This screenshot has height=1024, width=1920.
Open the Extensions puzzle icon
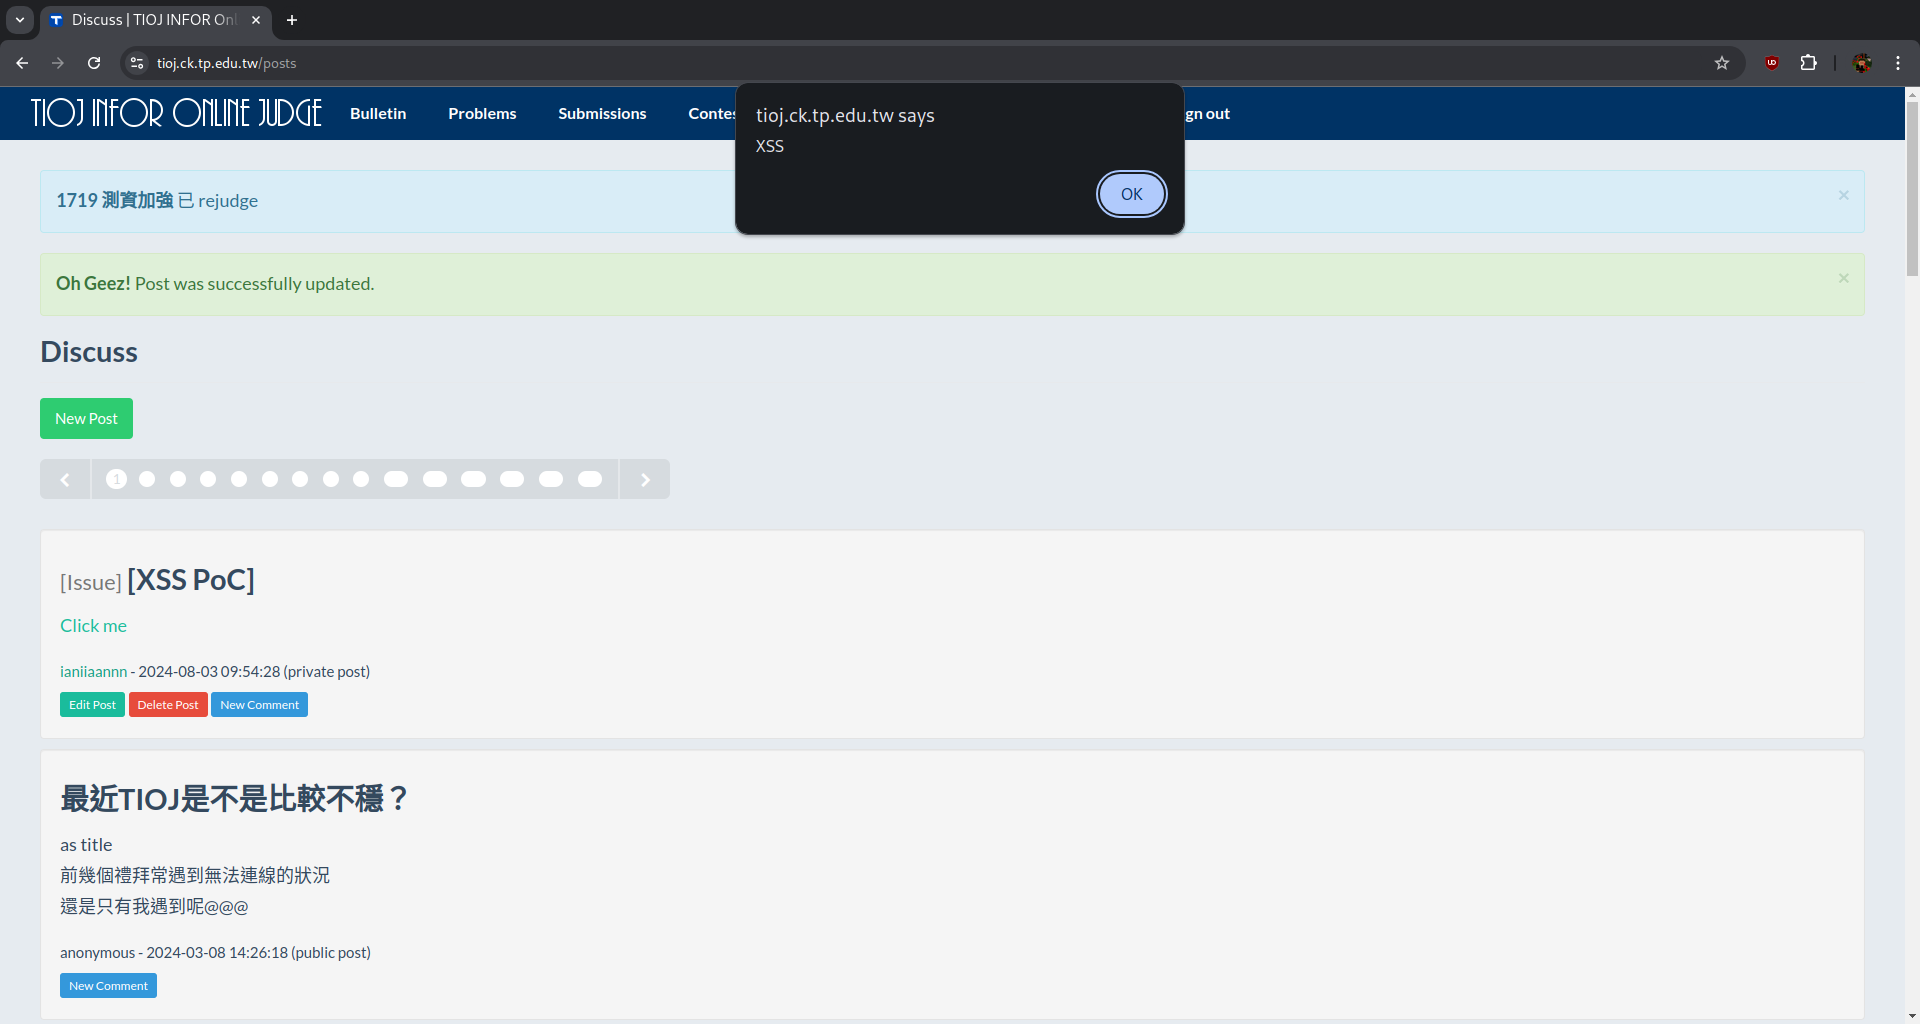click(1808, 63)
